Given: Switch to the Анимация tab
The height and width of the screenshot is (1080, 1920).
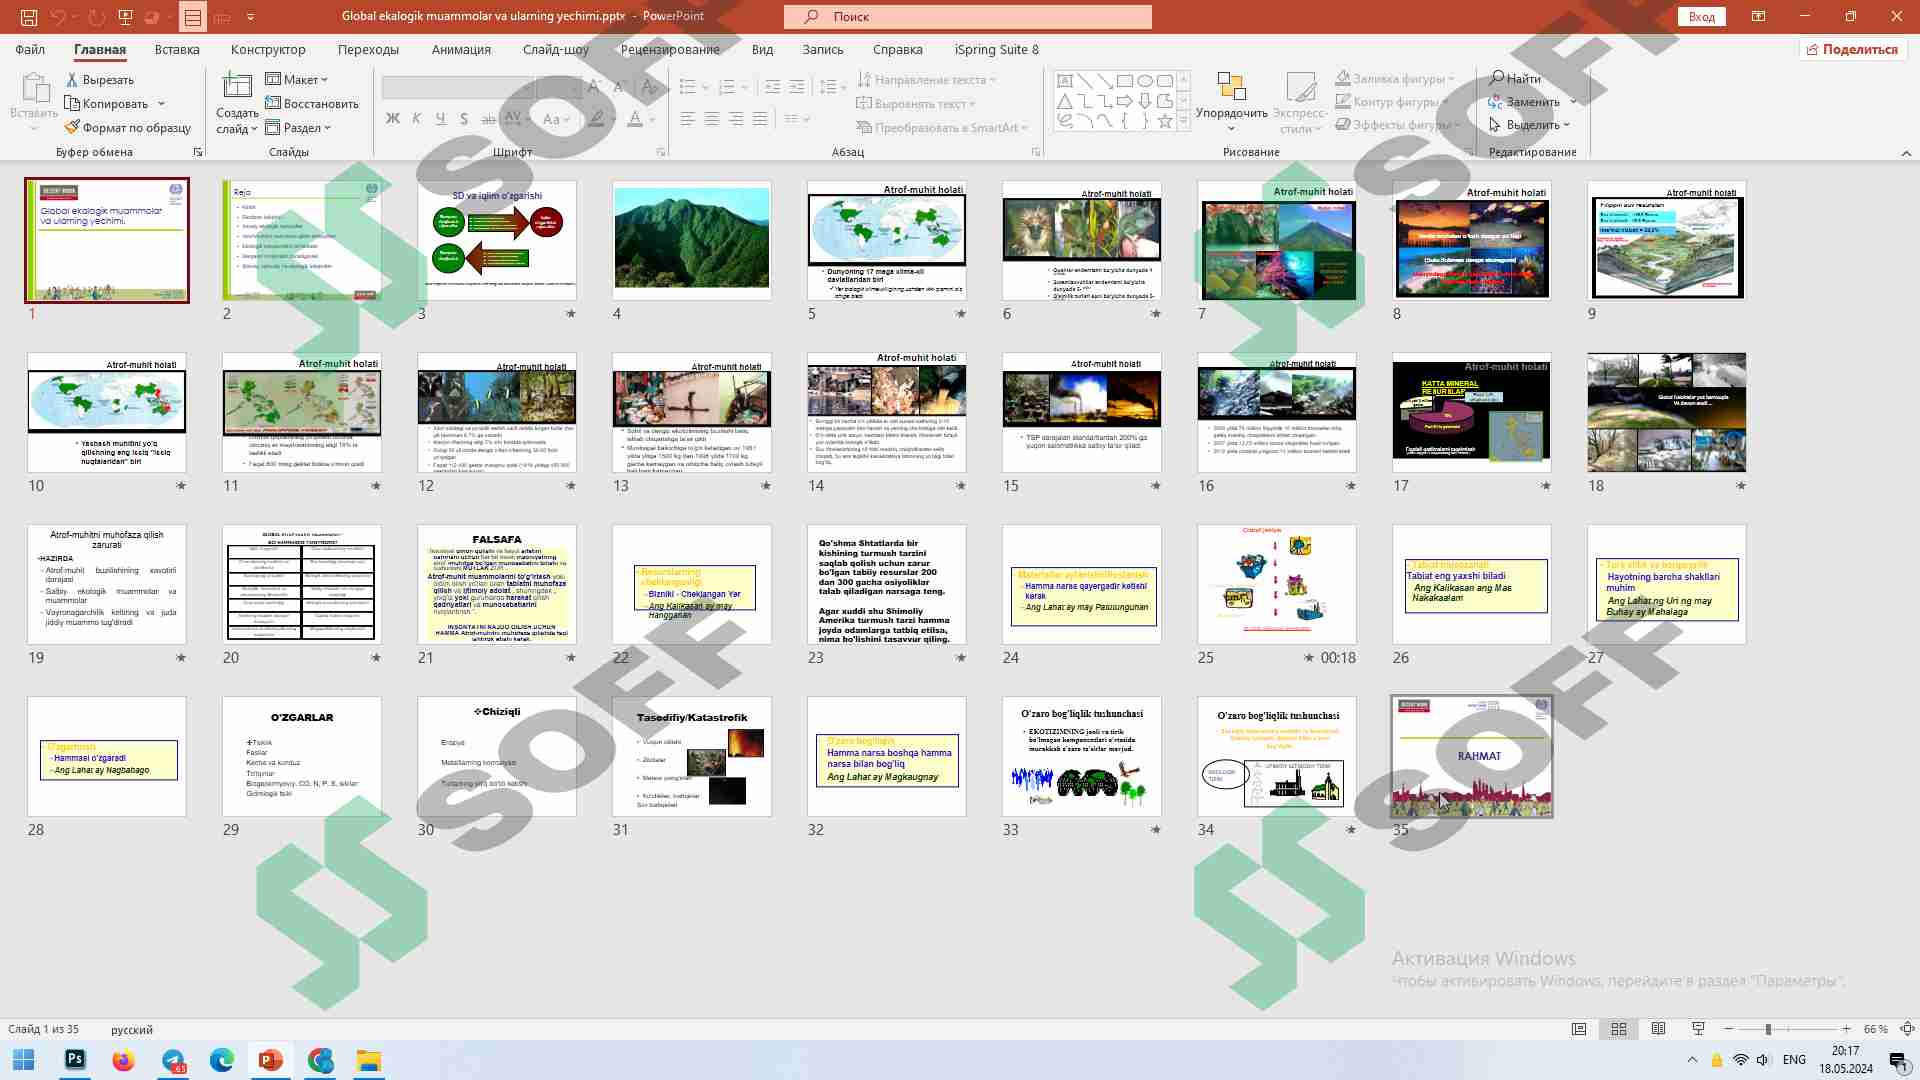Looking at the screenshot, I should (x=461, y=49).
